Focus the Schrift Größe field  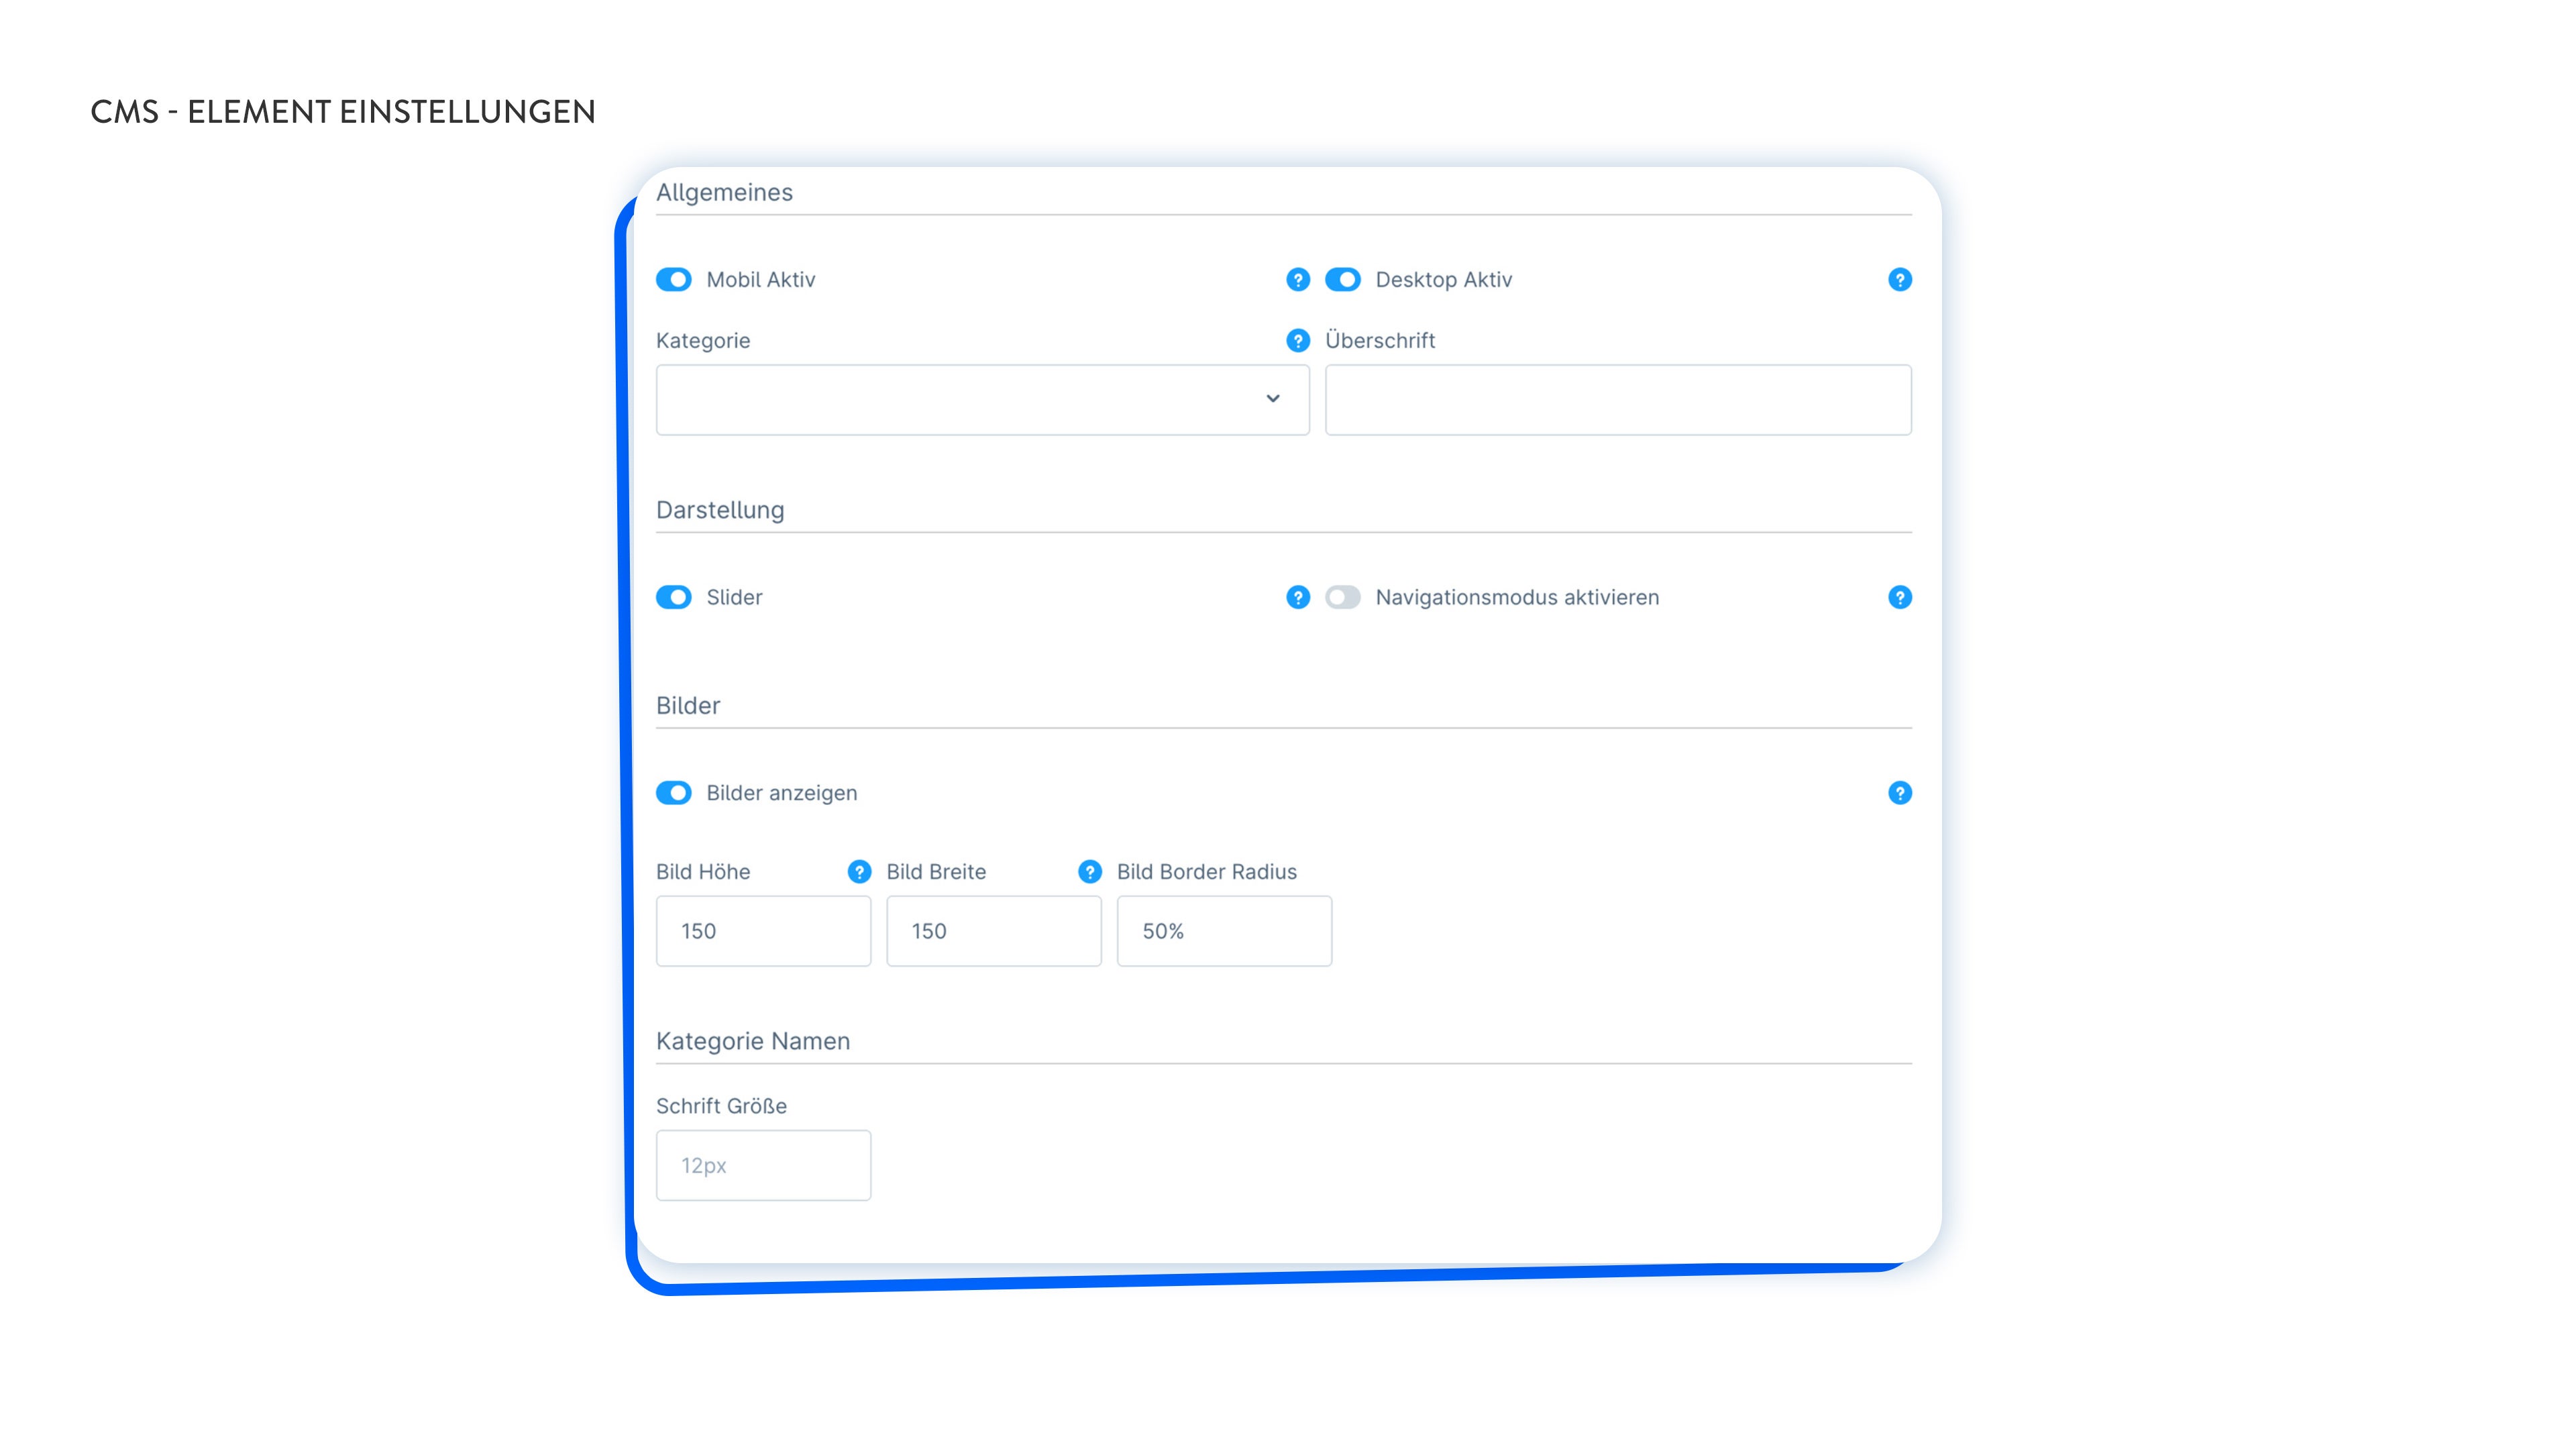tap(763, 1165)
